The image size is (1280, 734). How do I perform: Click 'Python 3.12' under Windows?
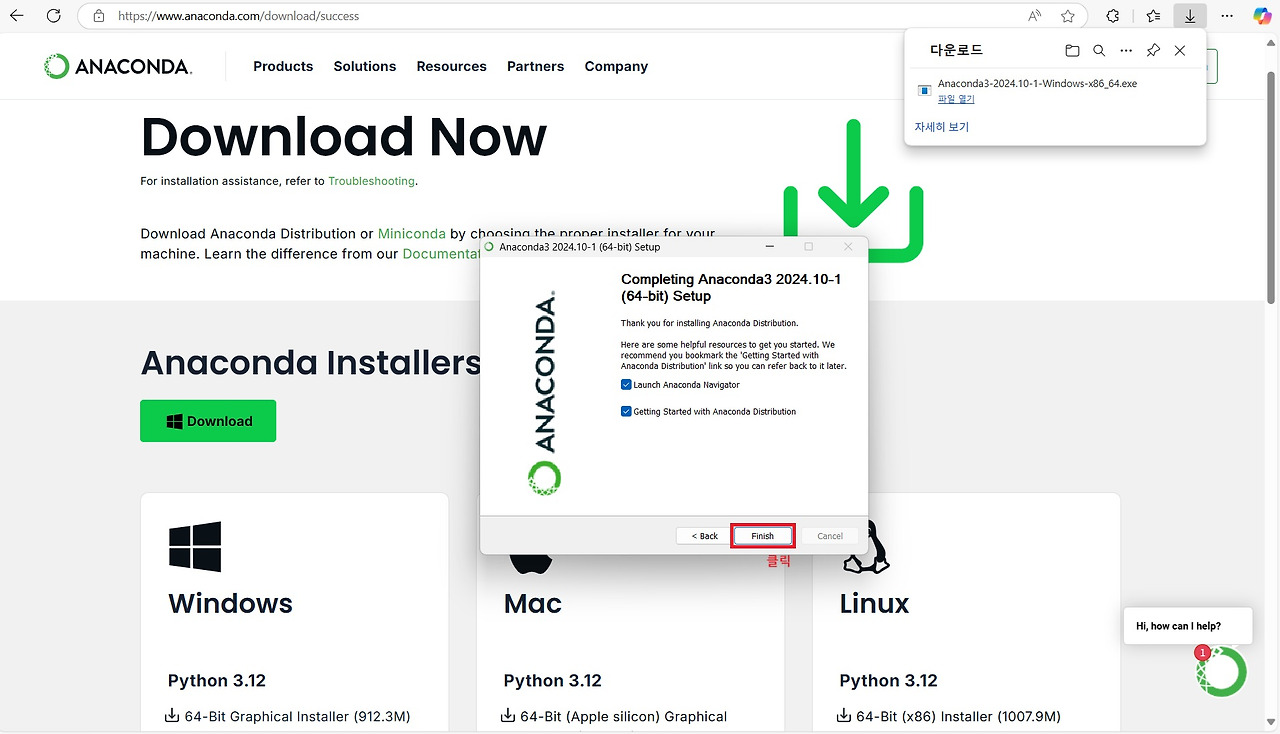click(x=217, y=681)
